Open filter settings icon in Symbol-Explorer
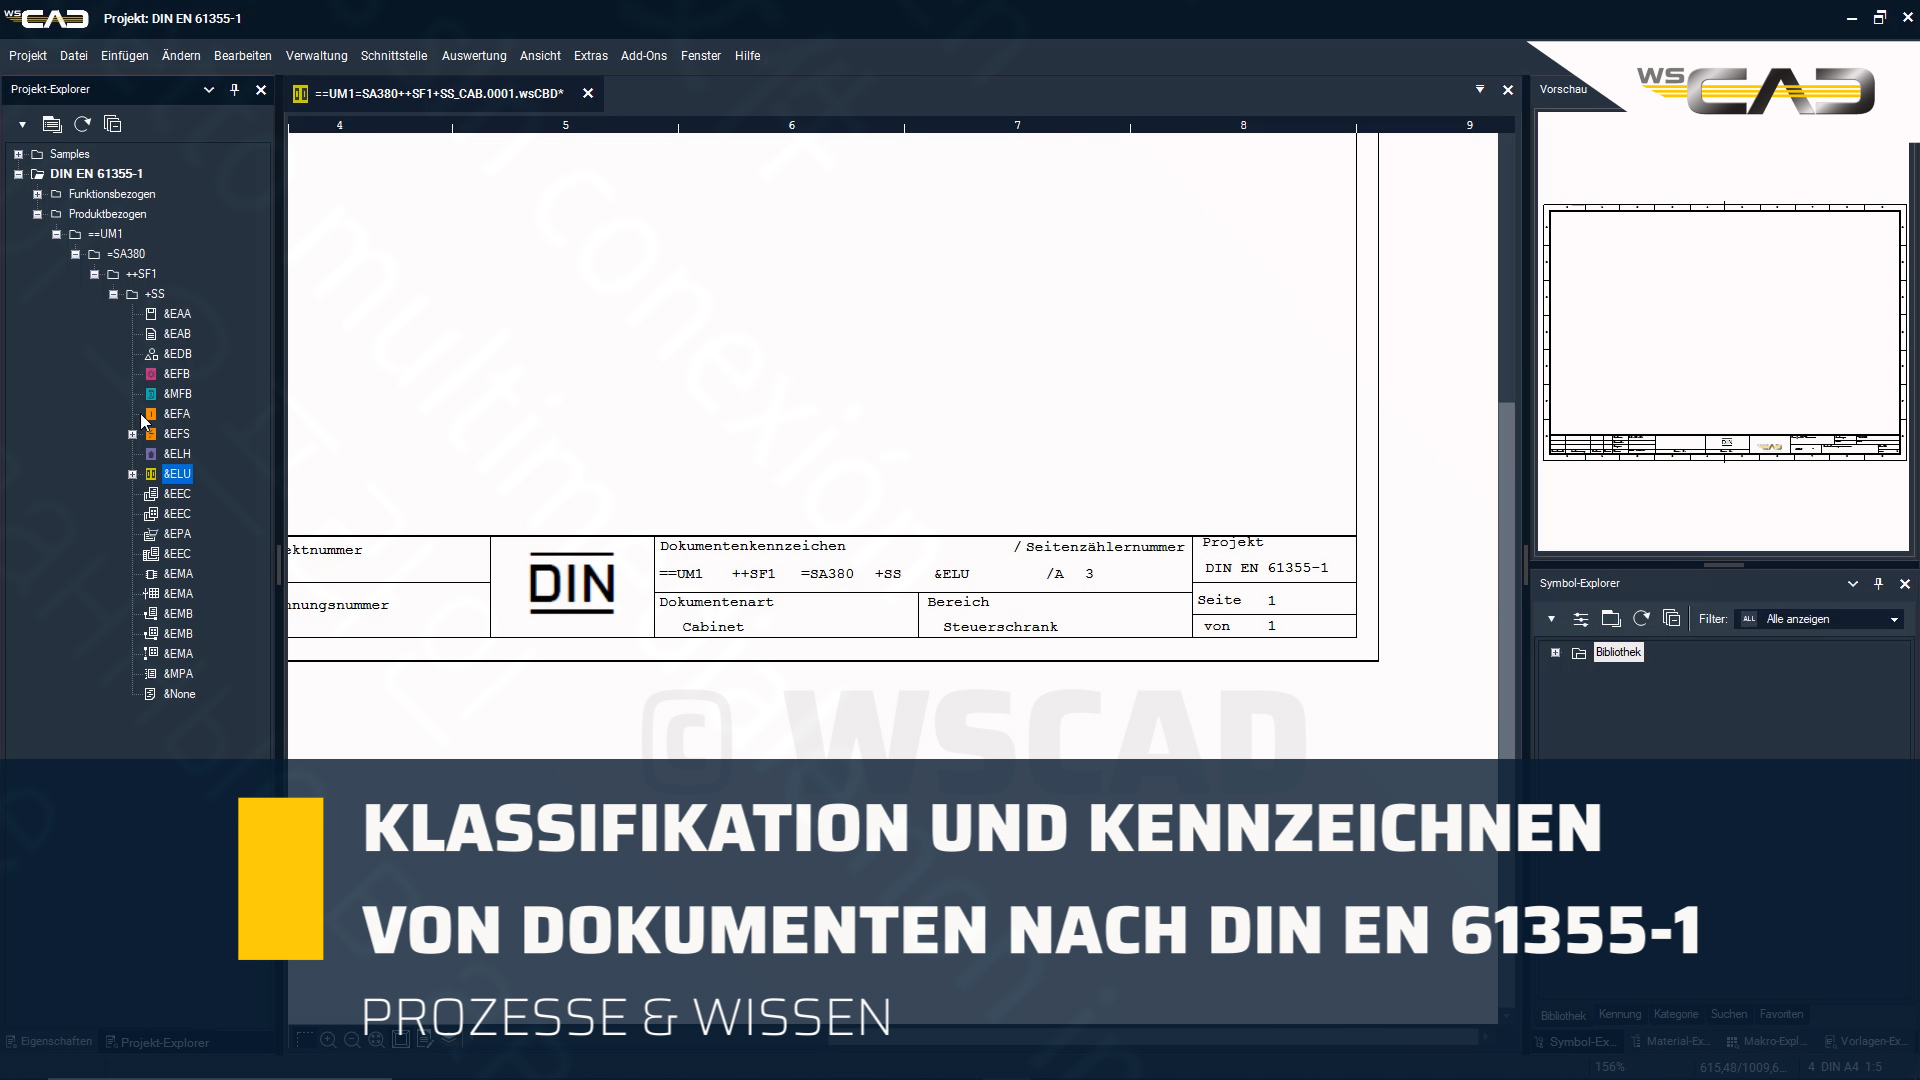 pyautogui.click(x=1582, y=619)
